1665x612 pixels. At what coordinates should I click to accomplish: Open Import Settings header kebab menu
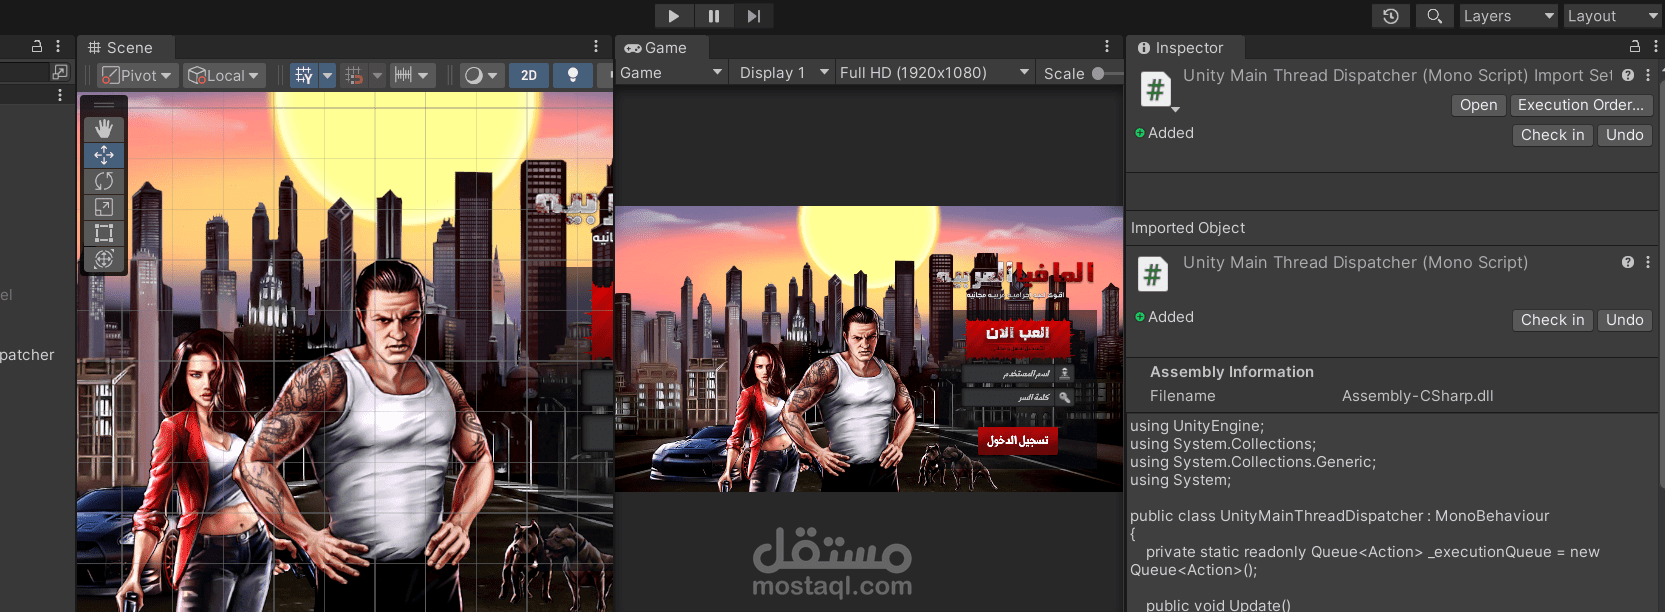tap(1648, 75)
